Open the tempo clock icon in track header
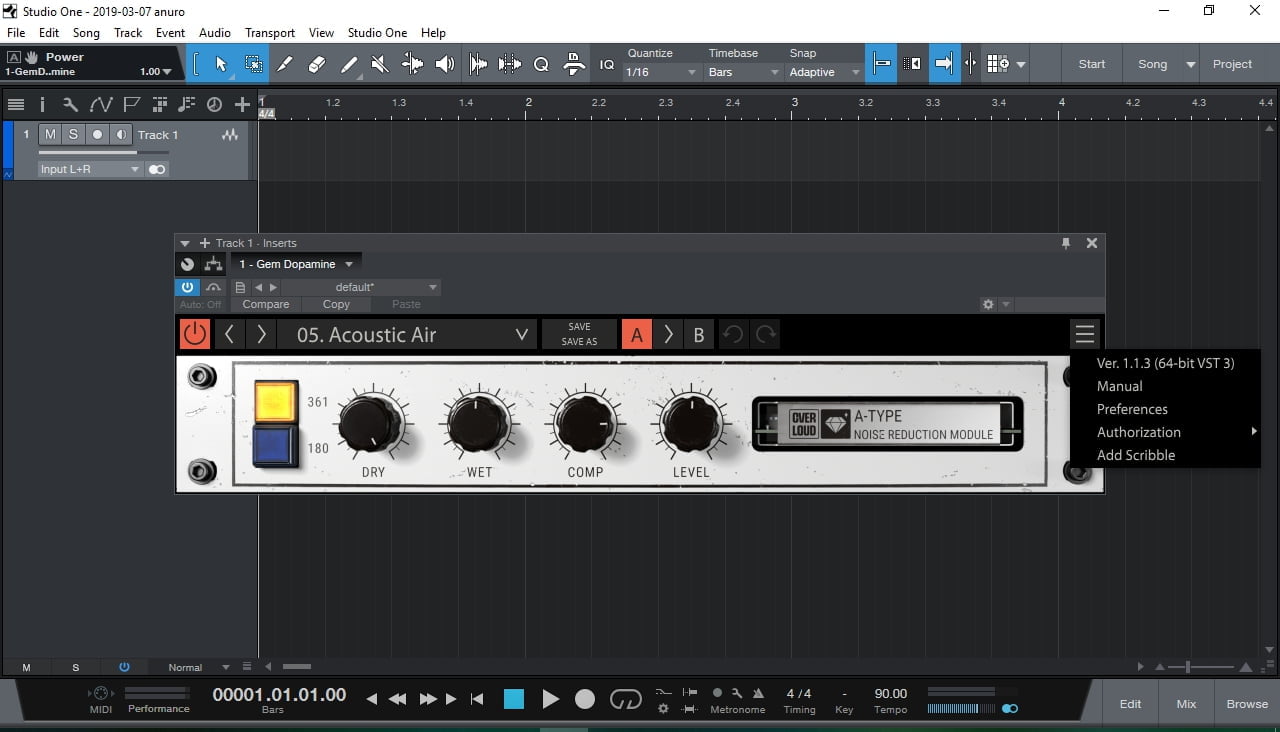The image size is (1280, 732). tap(214, 104)
